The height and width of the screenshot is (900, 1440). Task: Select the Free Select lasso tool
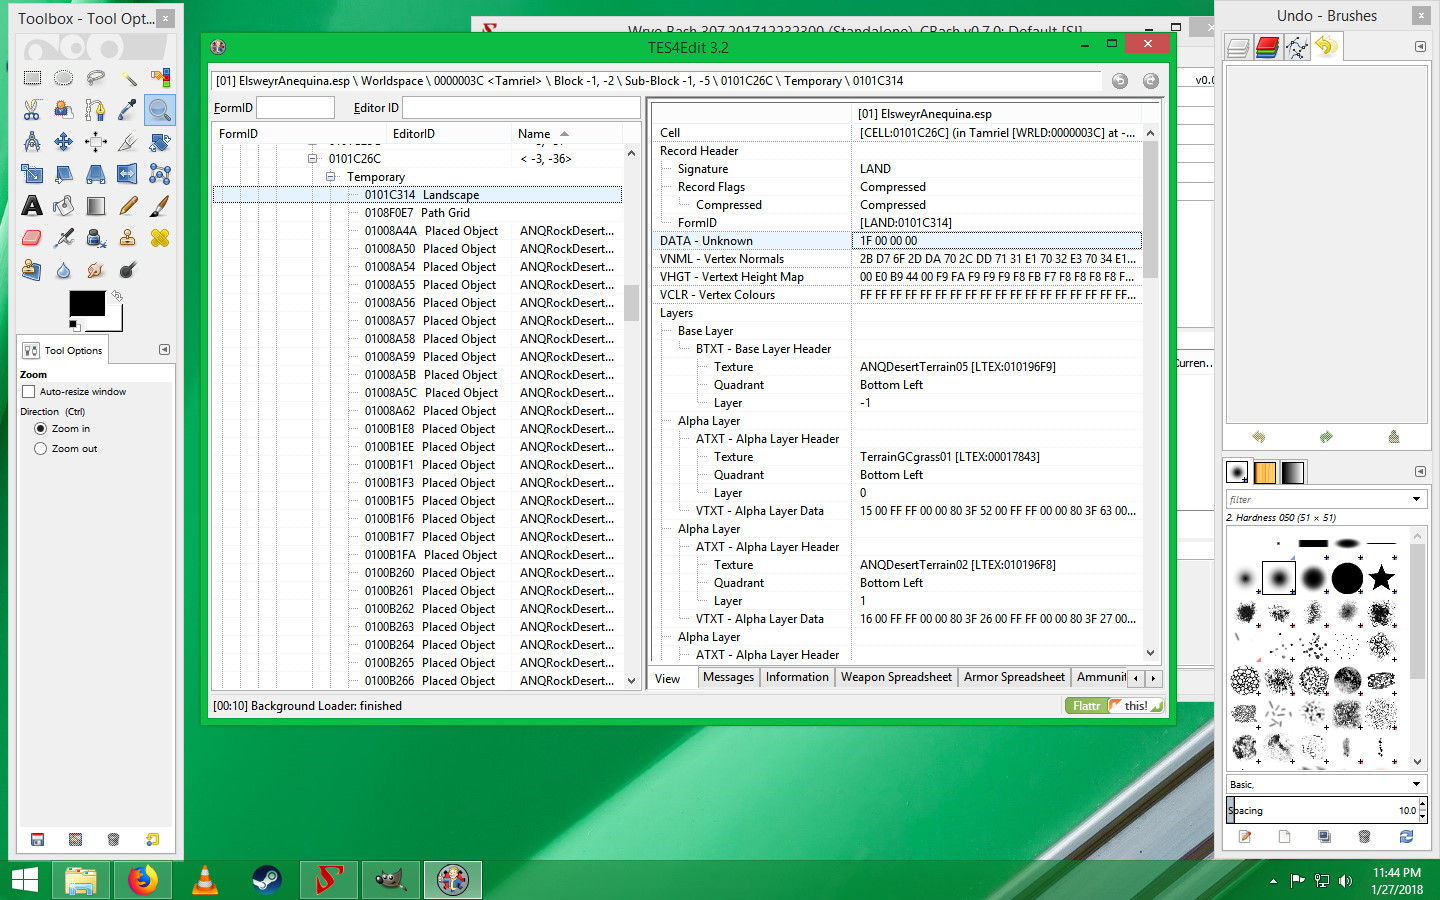coord(96,78)
